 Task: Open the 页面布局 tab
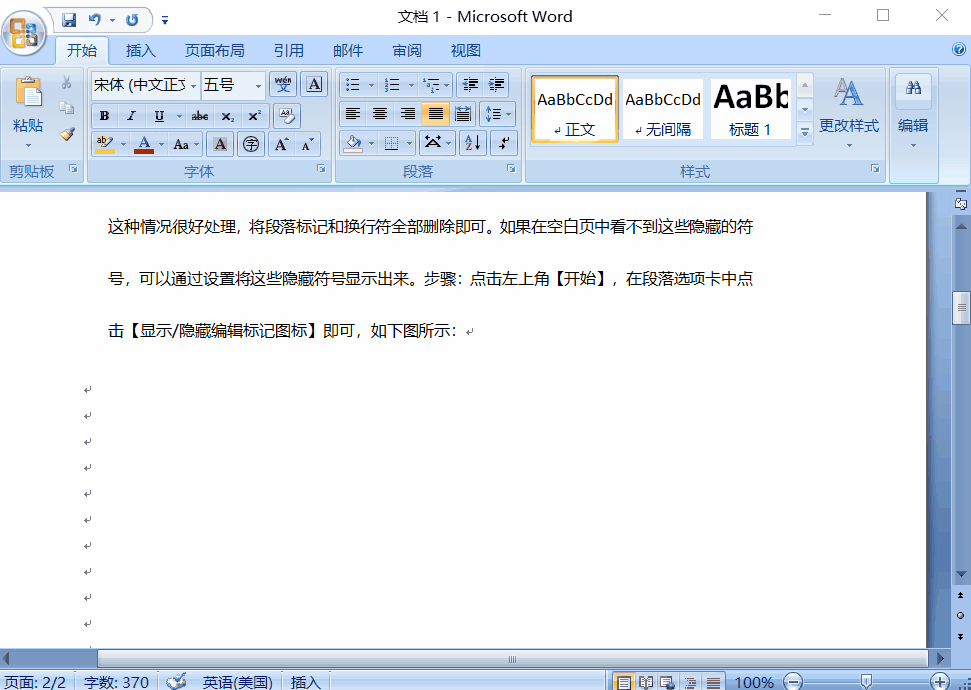tap(214, 51)
